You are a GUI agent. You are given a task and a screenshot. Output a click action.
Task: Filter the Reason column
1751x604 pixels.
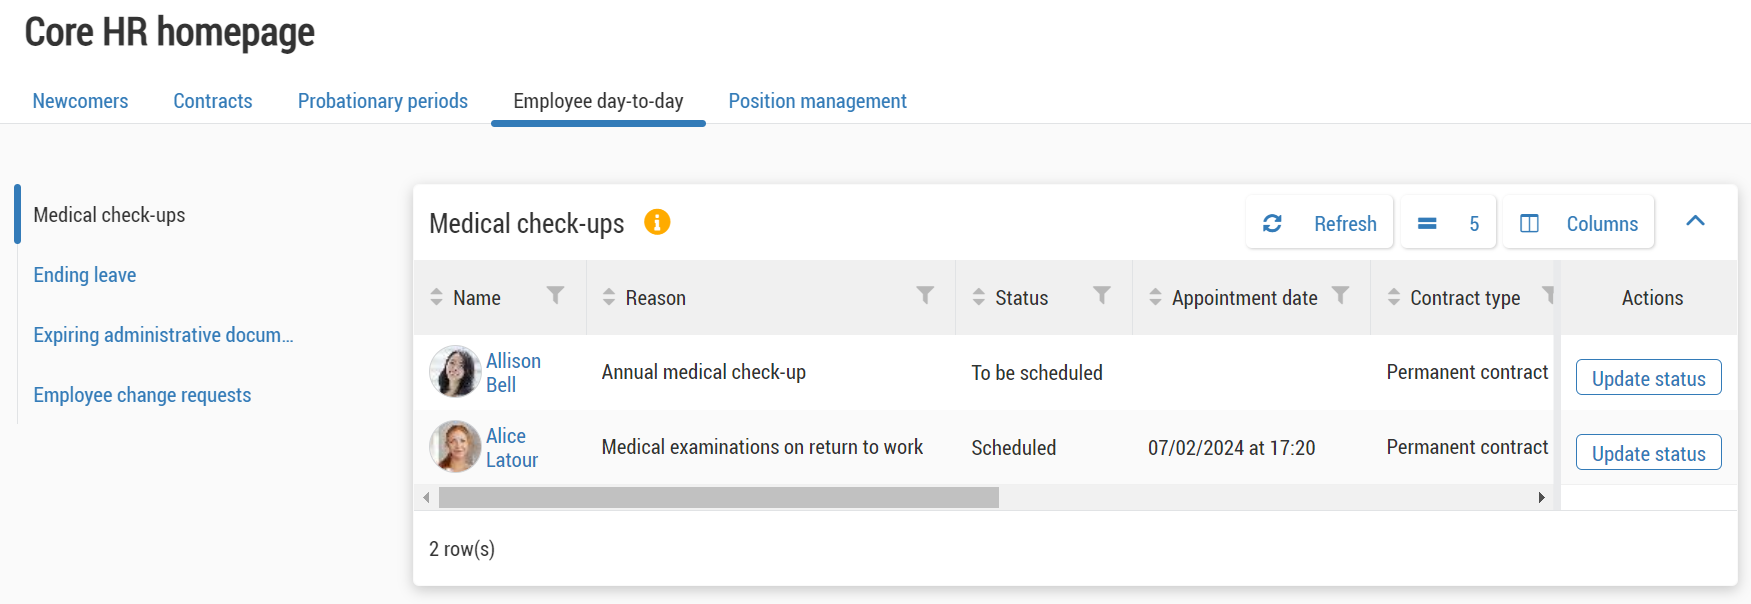[x=923, y=297]
